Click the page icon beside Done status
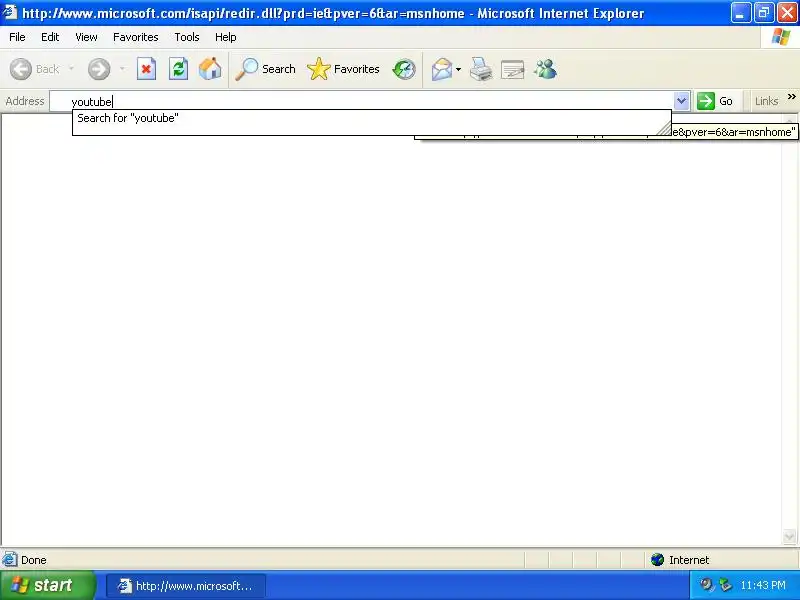Image resolution: width=800 pixels, height=600 pixels. [9, 560]
